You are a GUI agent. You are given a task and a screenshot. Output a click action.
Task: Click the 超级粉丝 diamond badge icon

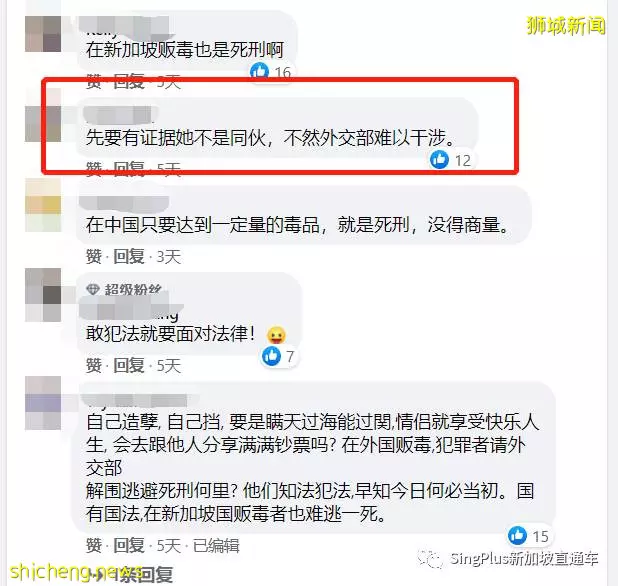[93, 290]
